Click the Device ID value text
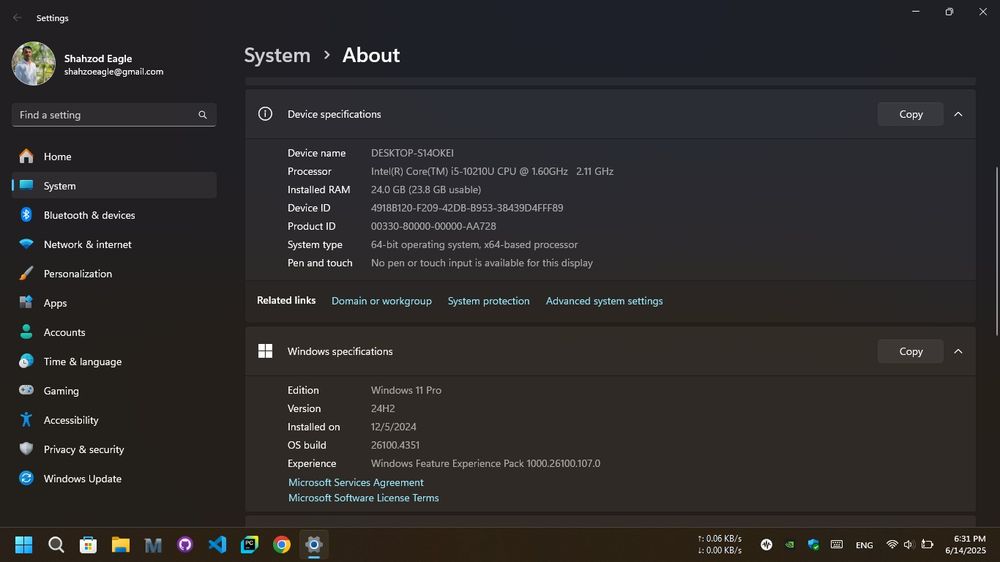Screen dimensions: 1000x562 click(467, 208)
